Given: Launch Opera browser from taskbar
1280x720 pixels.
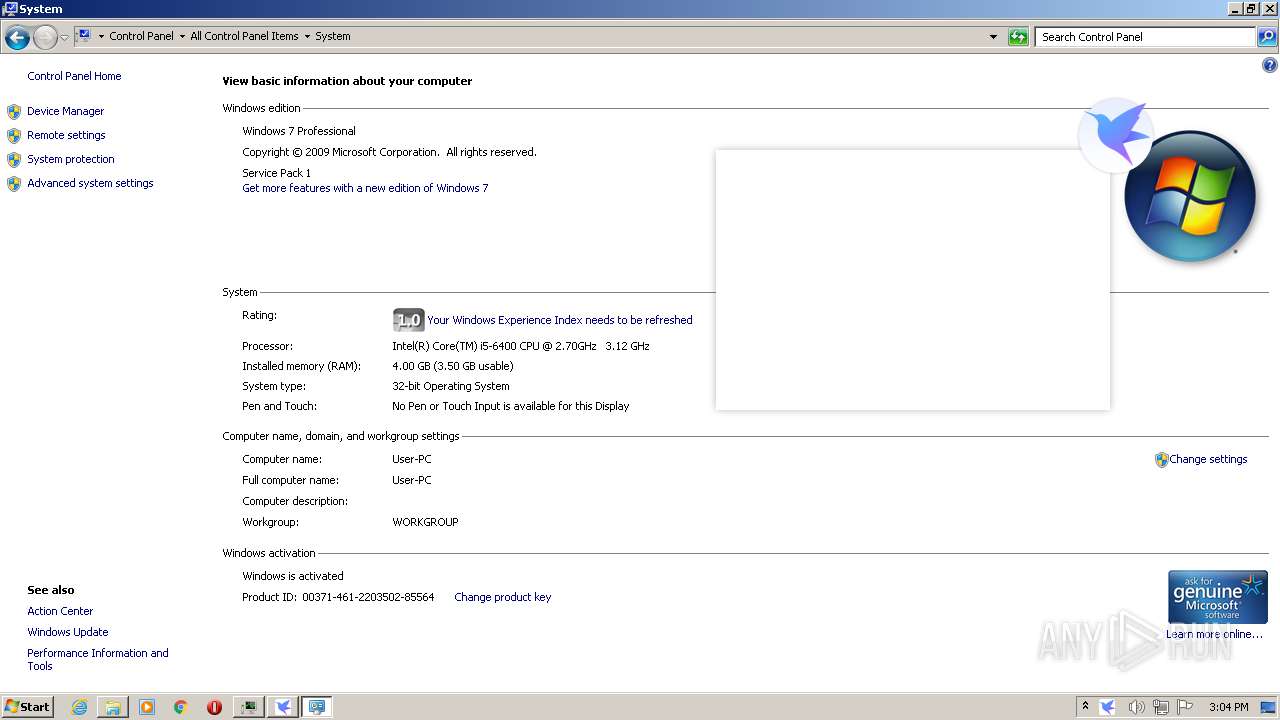Looking at the screenshot, I should click(214, 707).
